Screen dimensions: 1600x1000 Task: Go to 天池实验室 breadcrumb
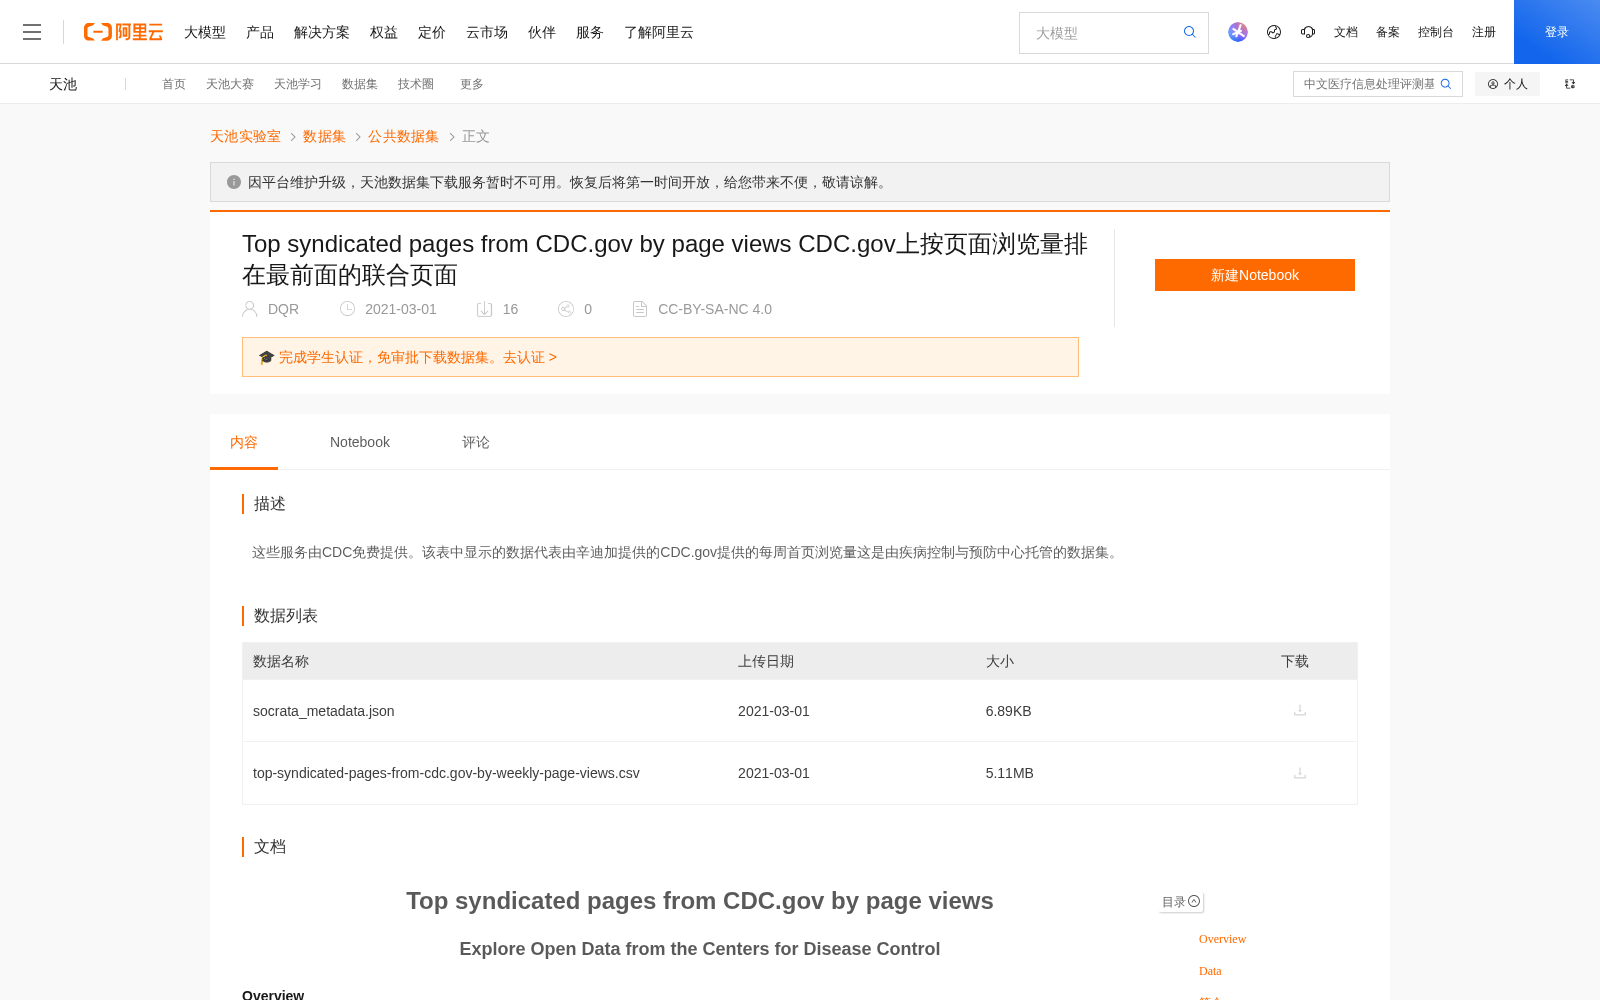[x=245, y=136]
